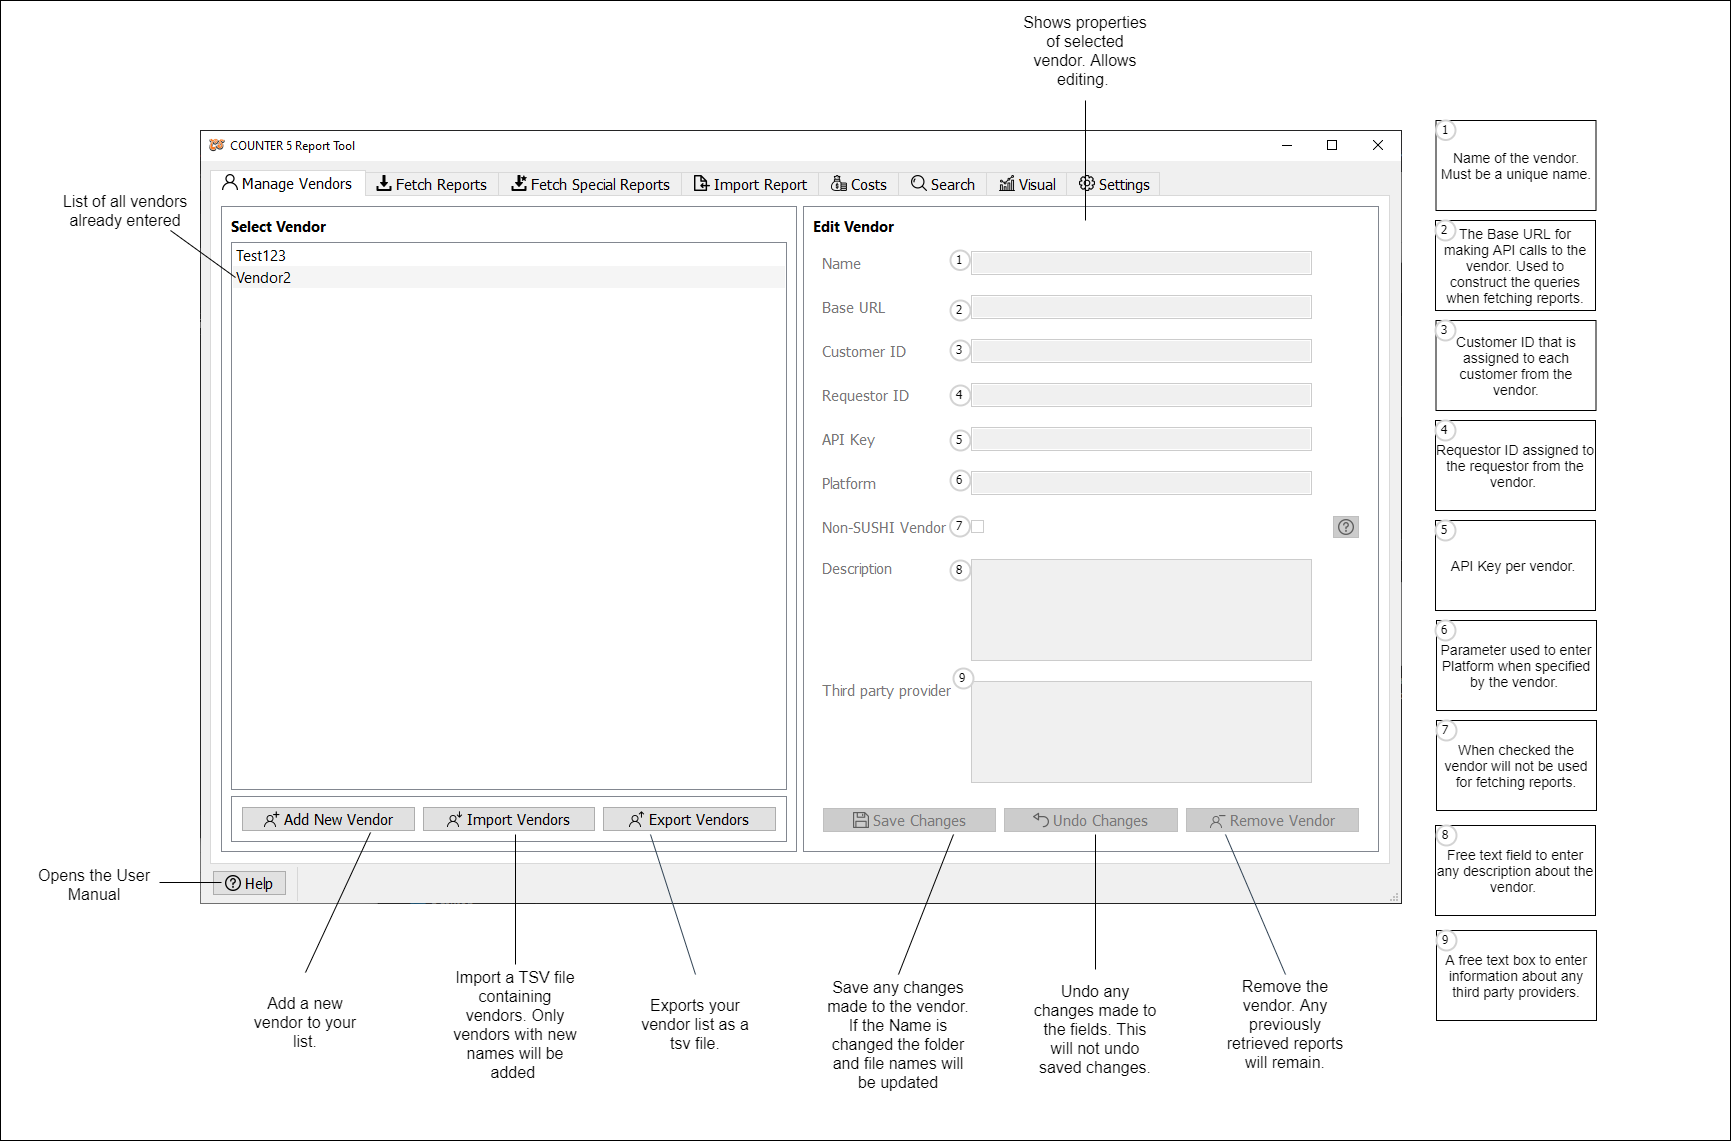Screen dimensions: 1732x1141
Task: Click the Import Report icon
Action: point(700,184)
